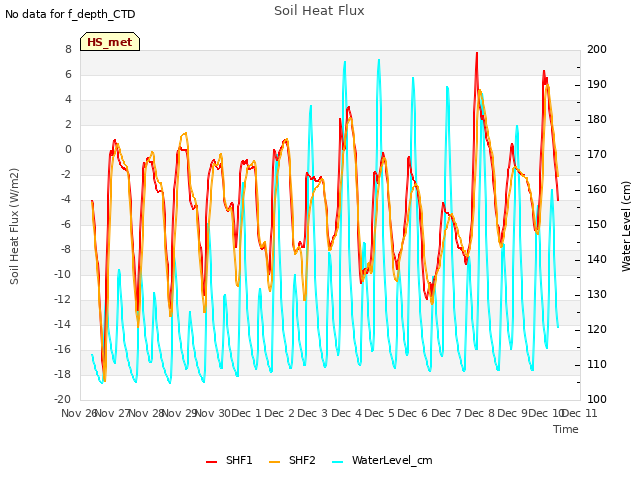
Task: Click the cyan WaterLevel_cm legend swatch
Action: [x=338, y=462]
